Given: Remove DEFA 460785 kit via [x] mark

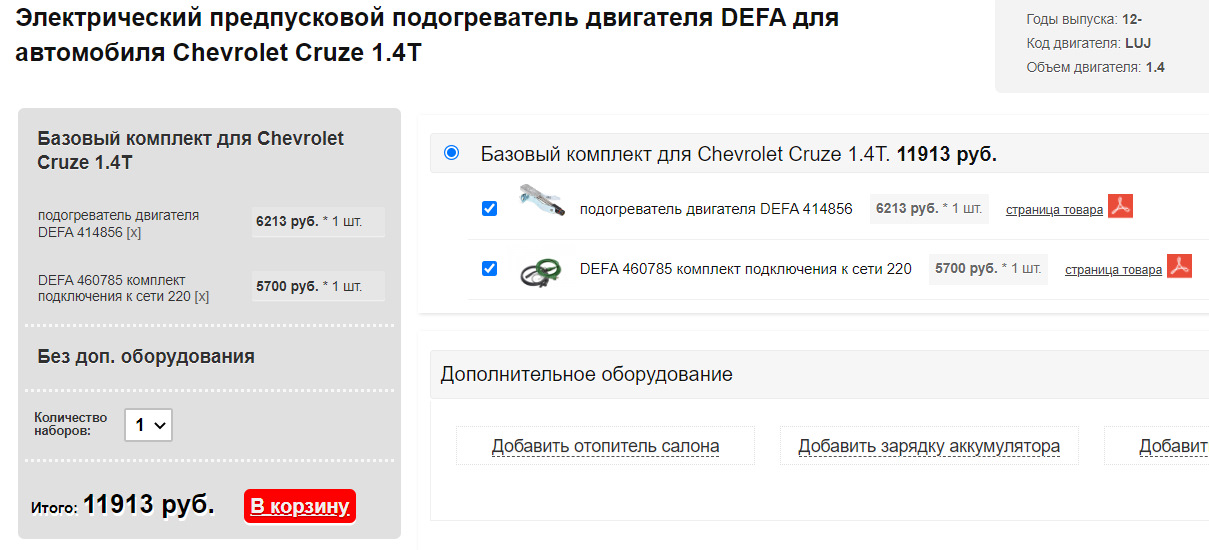Looking at the screenshot, I should point(201,297).
